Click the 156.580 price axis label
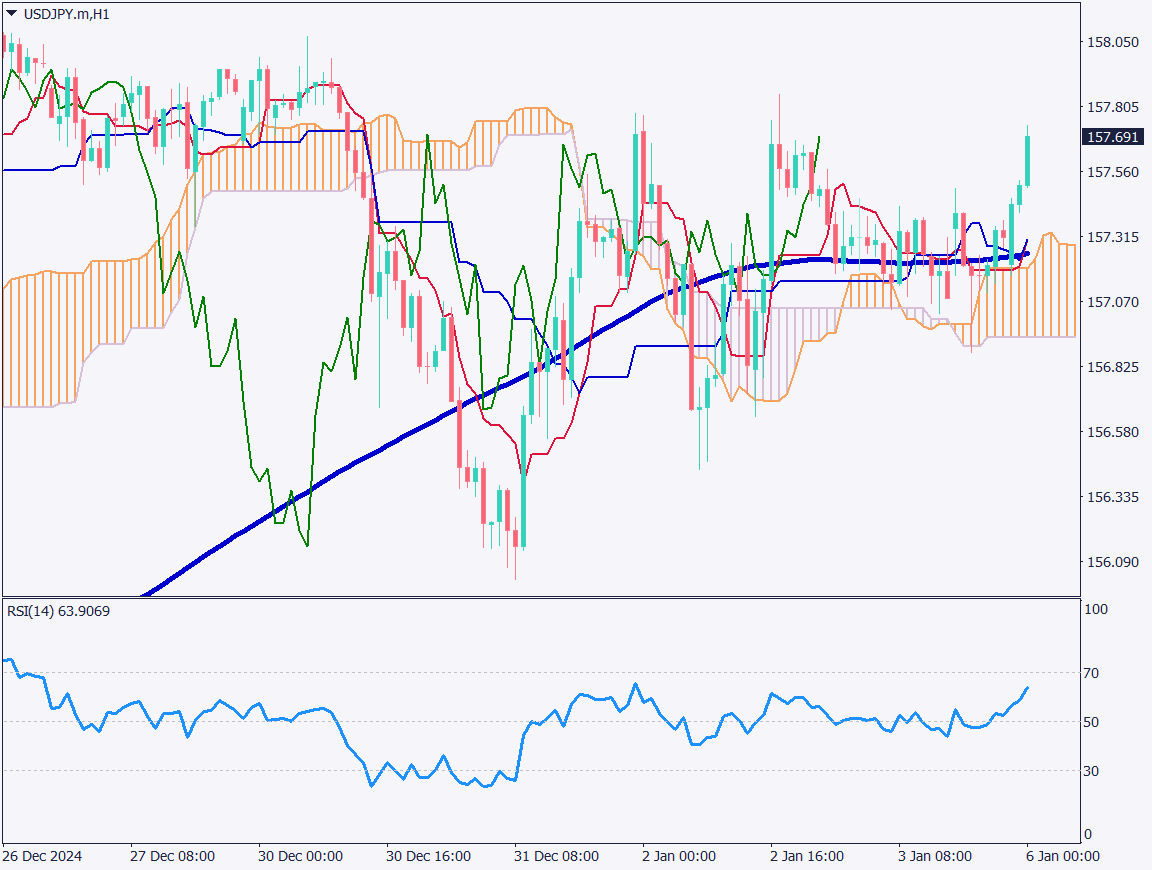Viewport: 1152px width, 870px height. click(x=1112, y=432)
